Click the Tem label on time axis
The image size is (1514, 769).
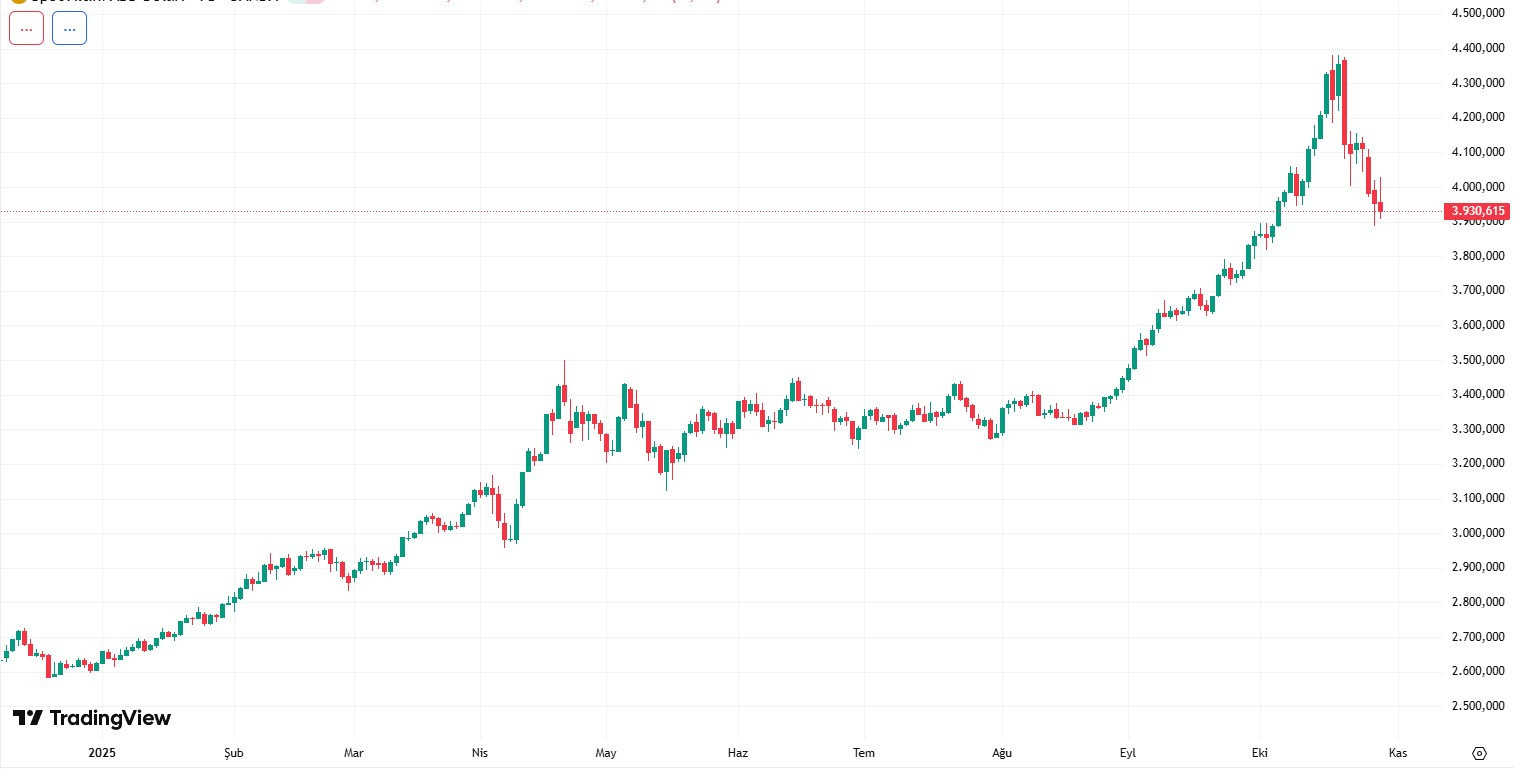point(864,753)
